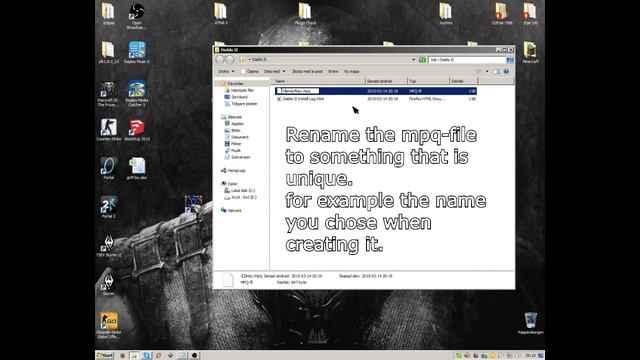This screenshot has height=360, width=640.
Task: Click the Ny mapp toolbar button
Action: tap(351, 71)
